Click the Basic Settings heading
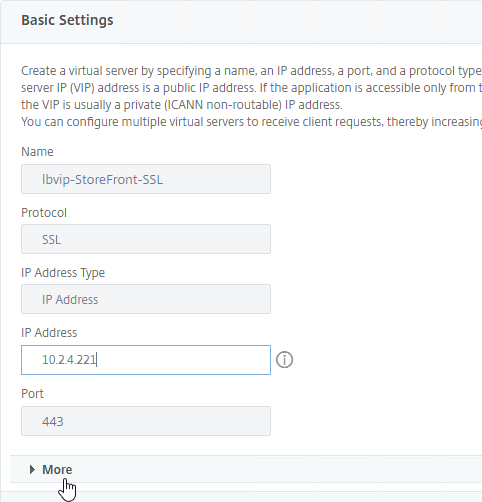Image resolution: width=482 pixels, height=502 pixels. [x=67, y=20]
